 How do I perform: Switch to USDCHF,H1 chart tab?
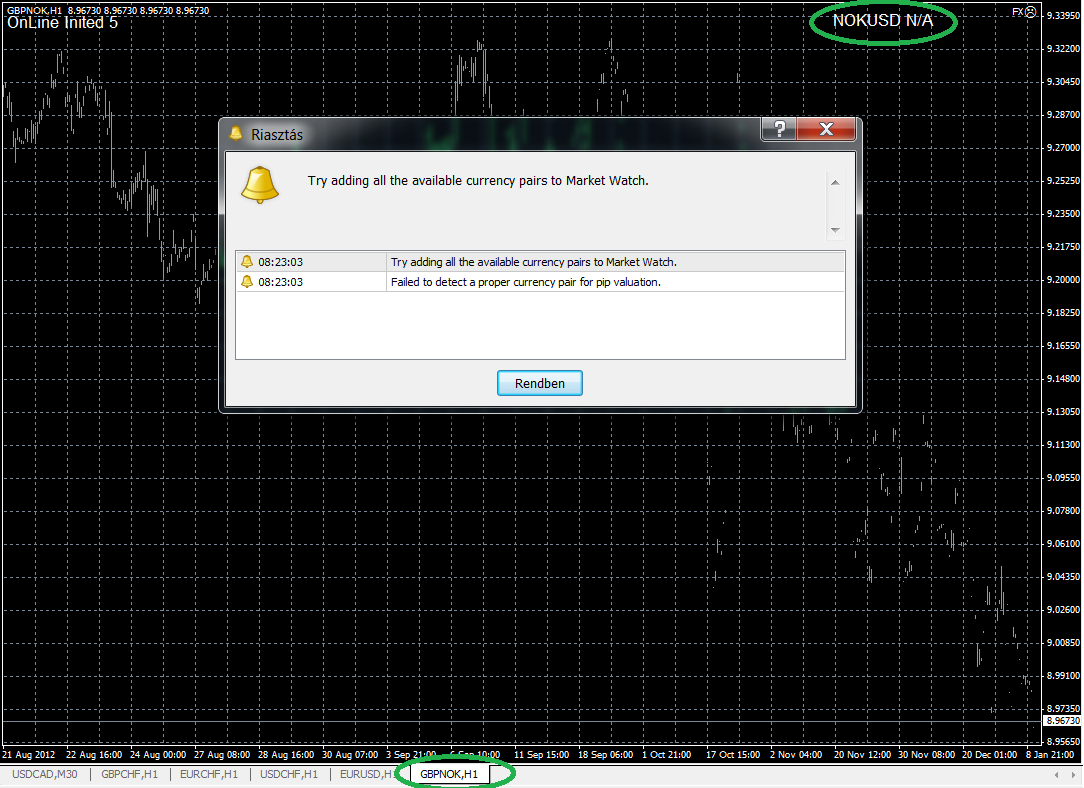point(289,774)
